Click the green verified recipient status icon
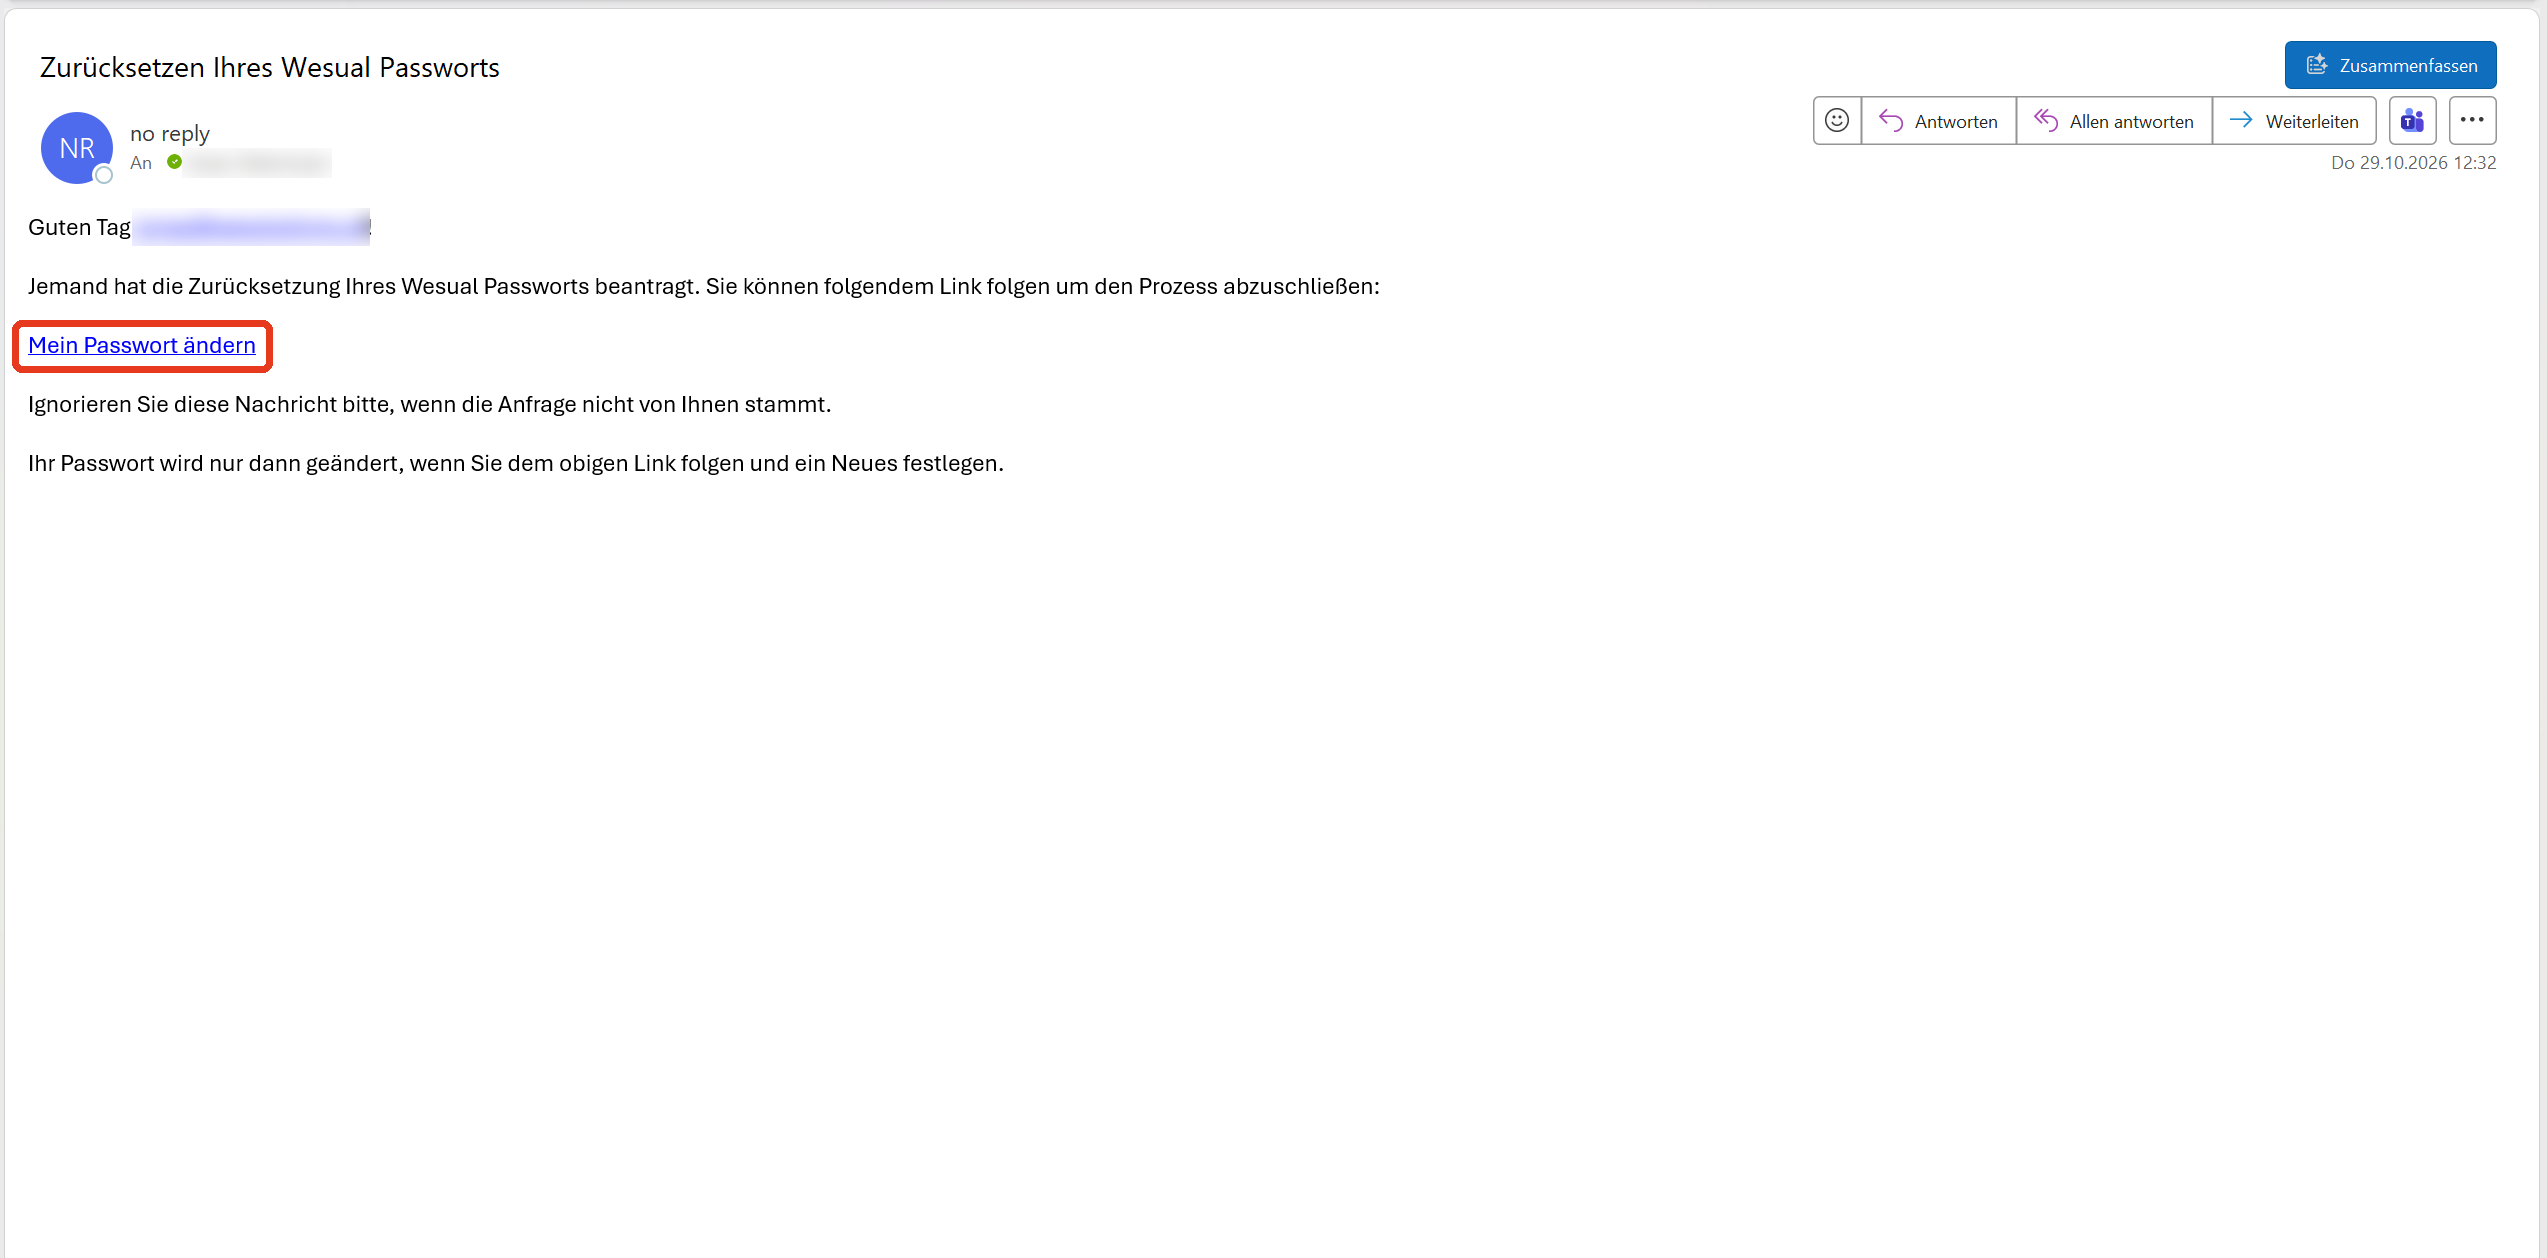 tap(175, 162)
